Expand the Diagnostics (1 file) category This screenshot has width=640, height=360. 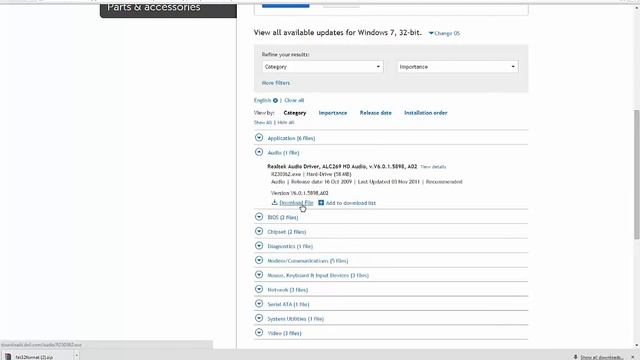[259, 246]
